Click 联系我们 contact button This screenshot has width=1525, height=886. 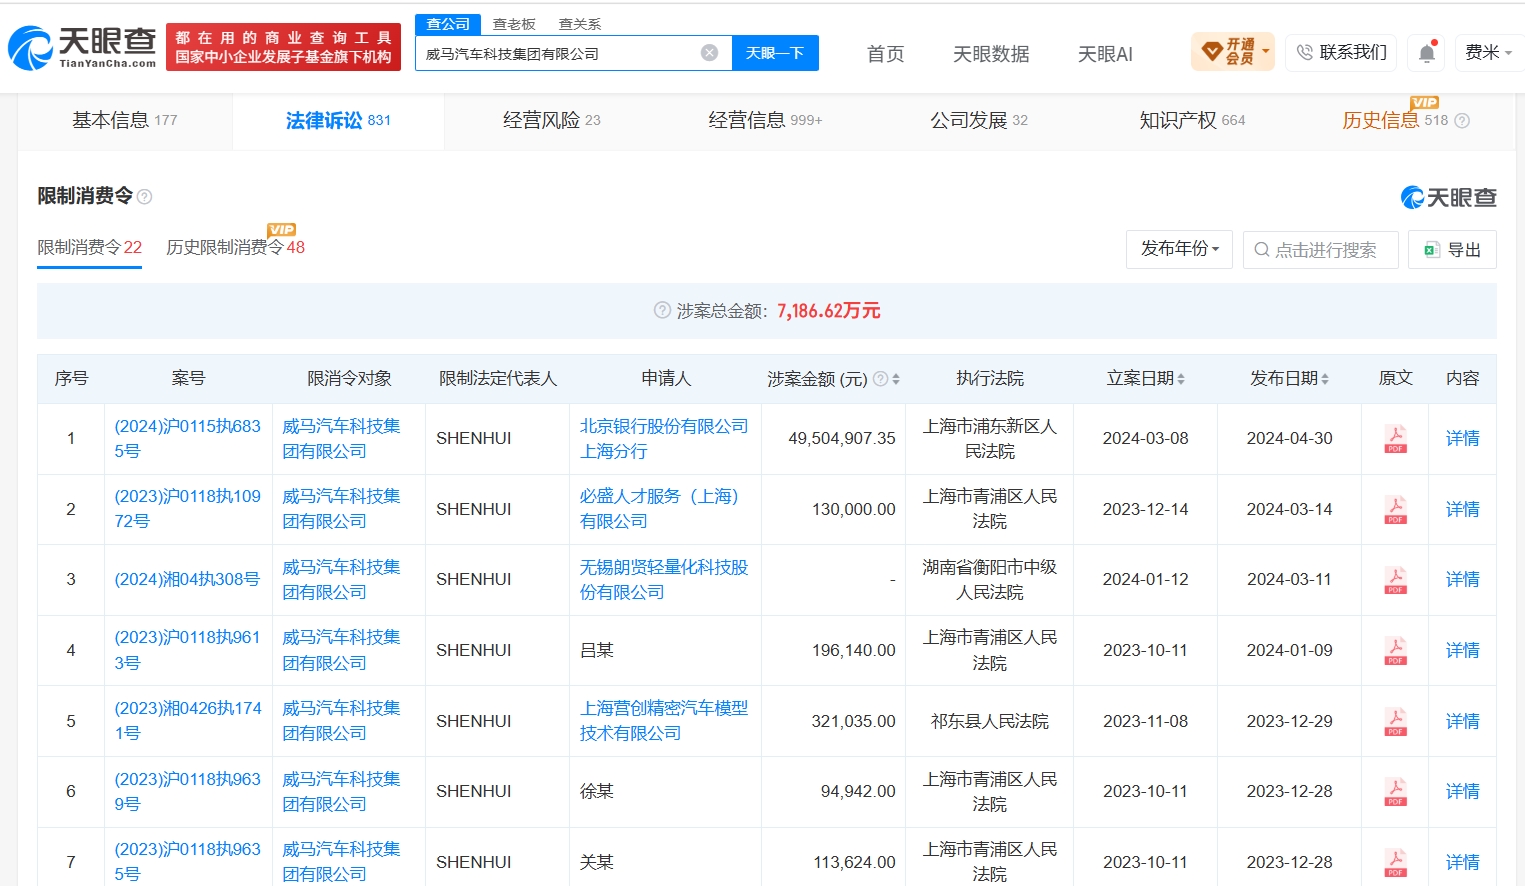click(1342, 52)
